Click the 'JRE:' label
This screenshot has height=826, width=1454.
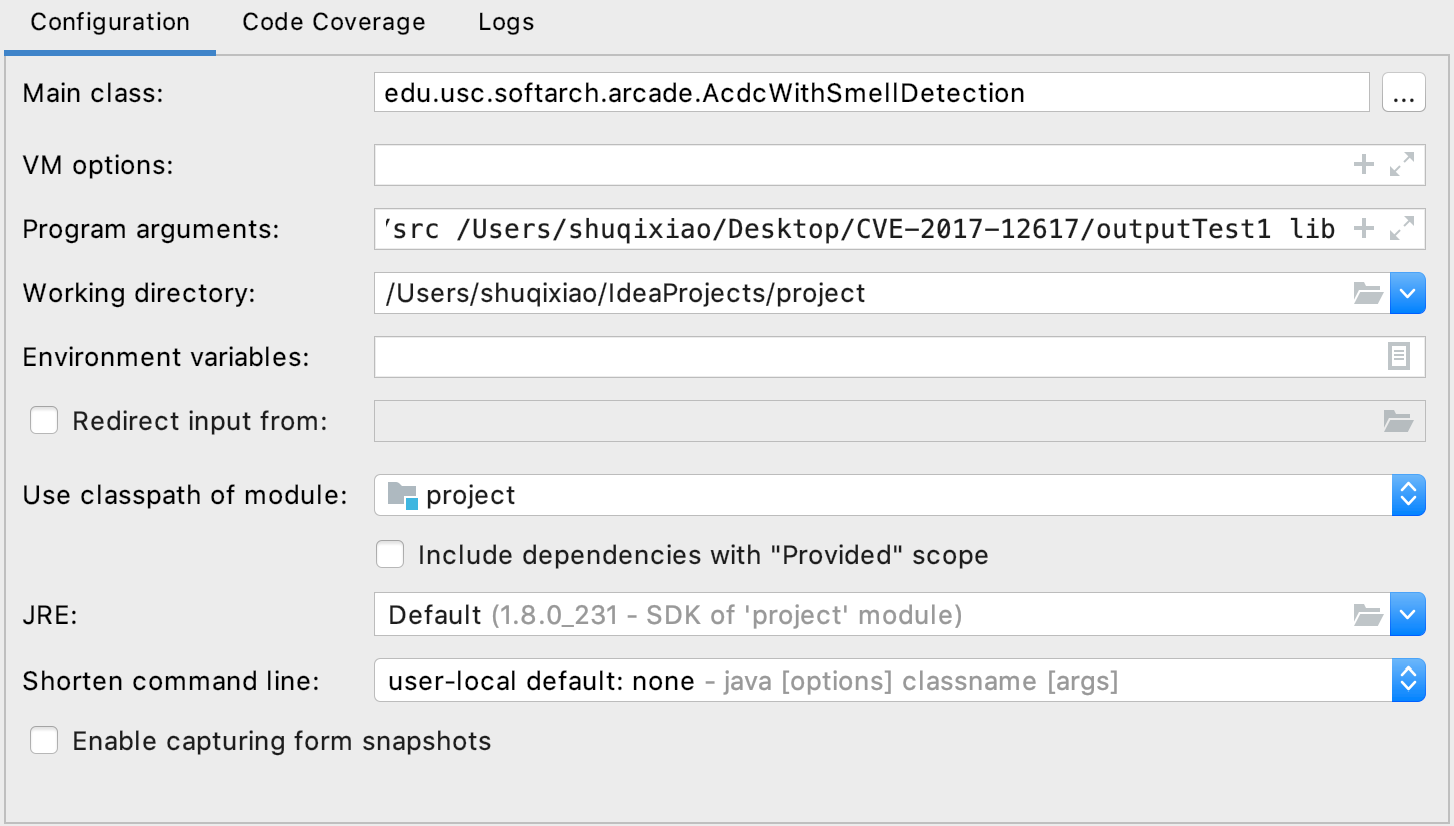[x=50, y=615]
